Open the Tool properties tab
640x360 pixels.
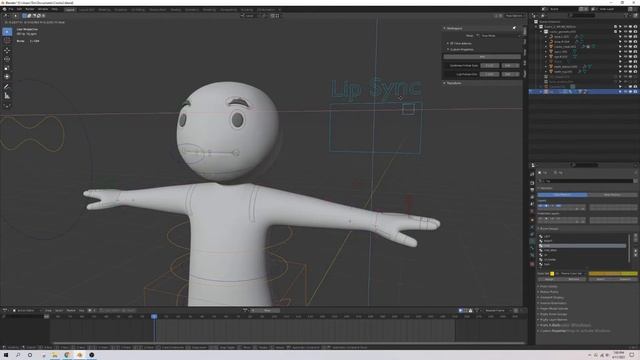coord(532,174)
